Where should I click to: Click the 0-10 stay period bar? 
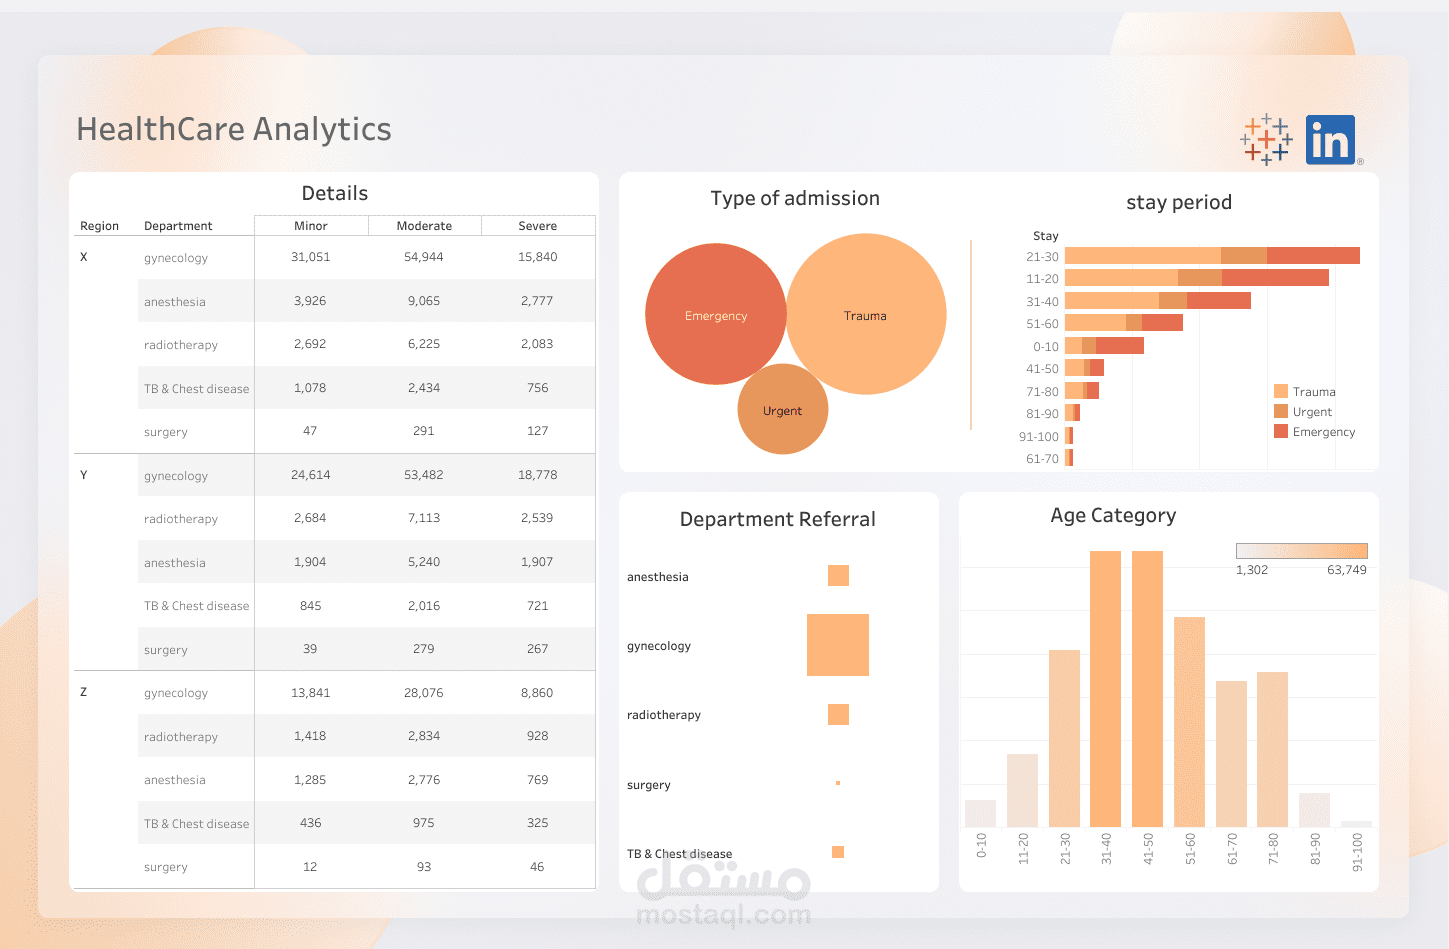pos(1104,346)
